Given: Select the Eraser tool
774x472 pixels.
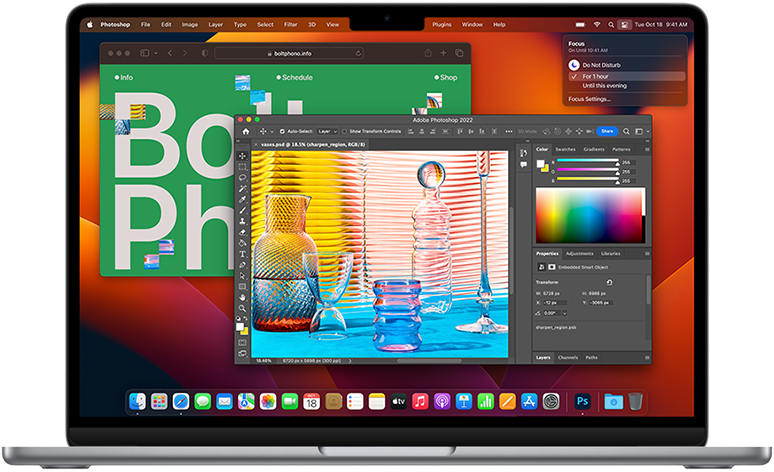Looking at the screenshot, I should tap(242, 232).
